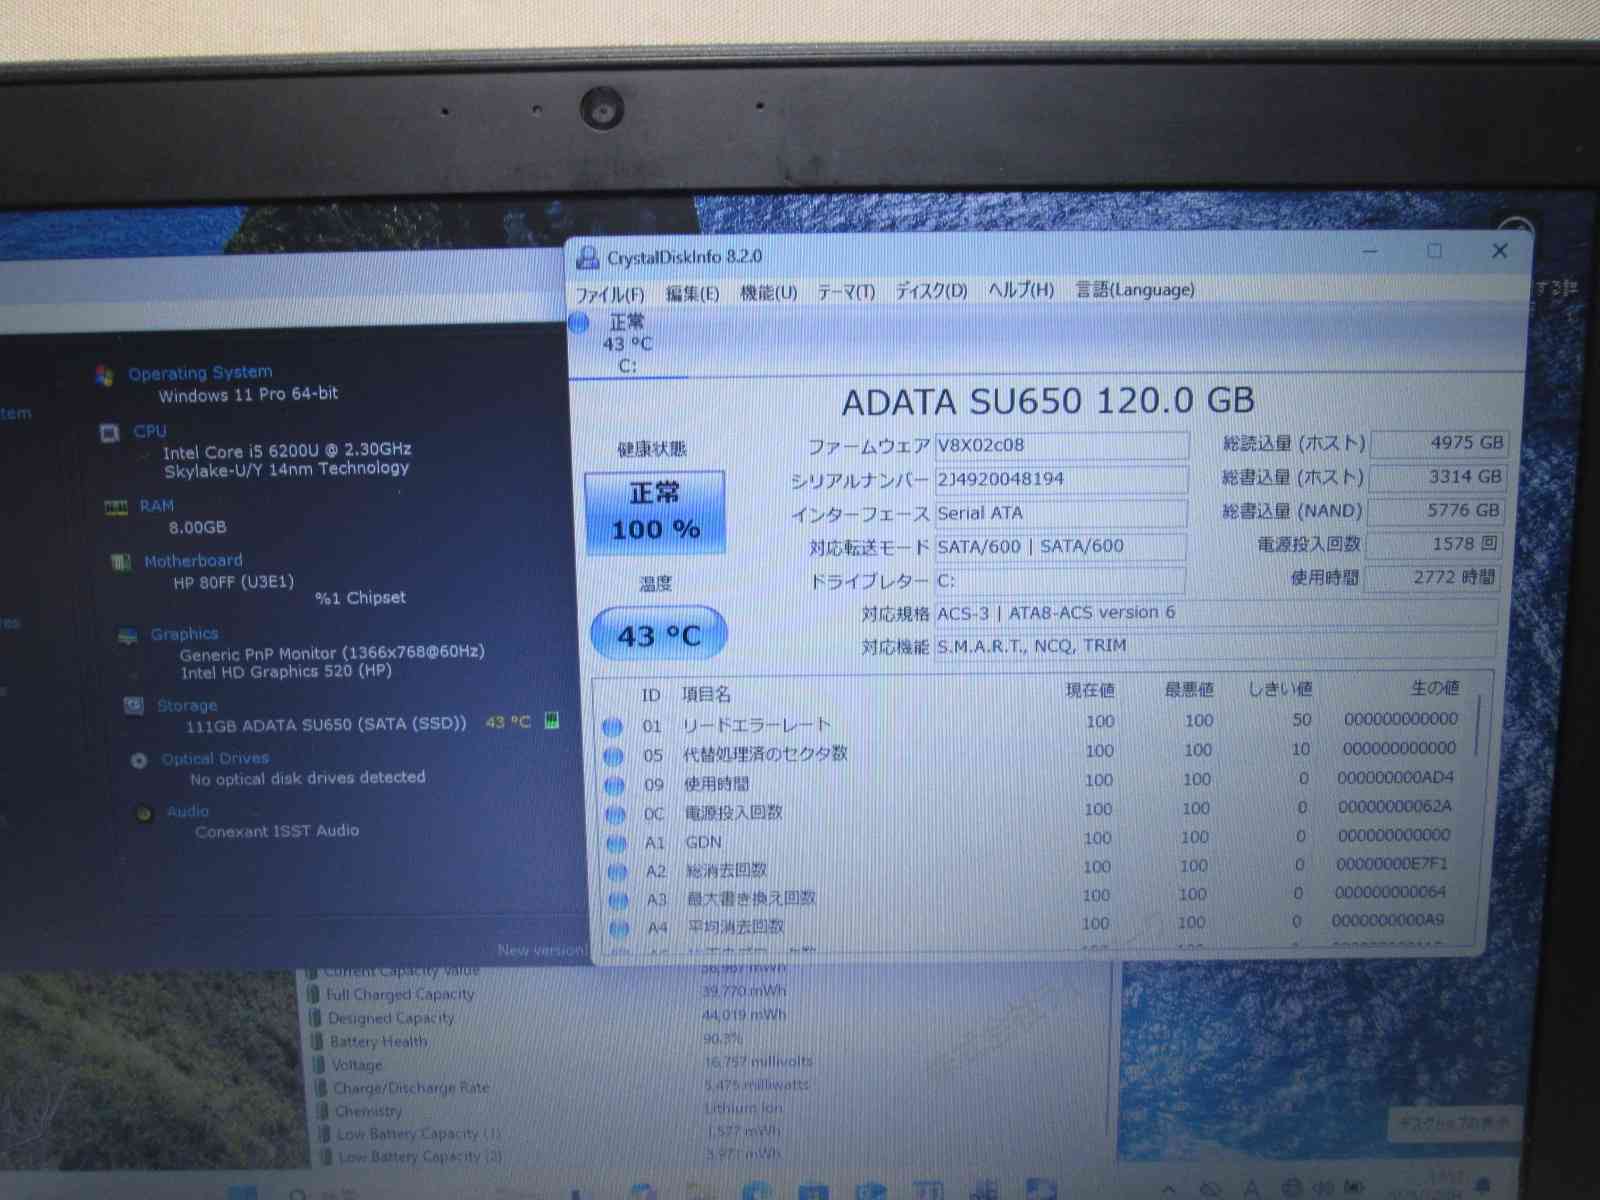Open the ファイル(F) menu
This screenshot has width=1600, height=1200.
click(x=609, y=294)
